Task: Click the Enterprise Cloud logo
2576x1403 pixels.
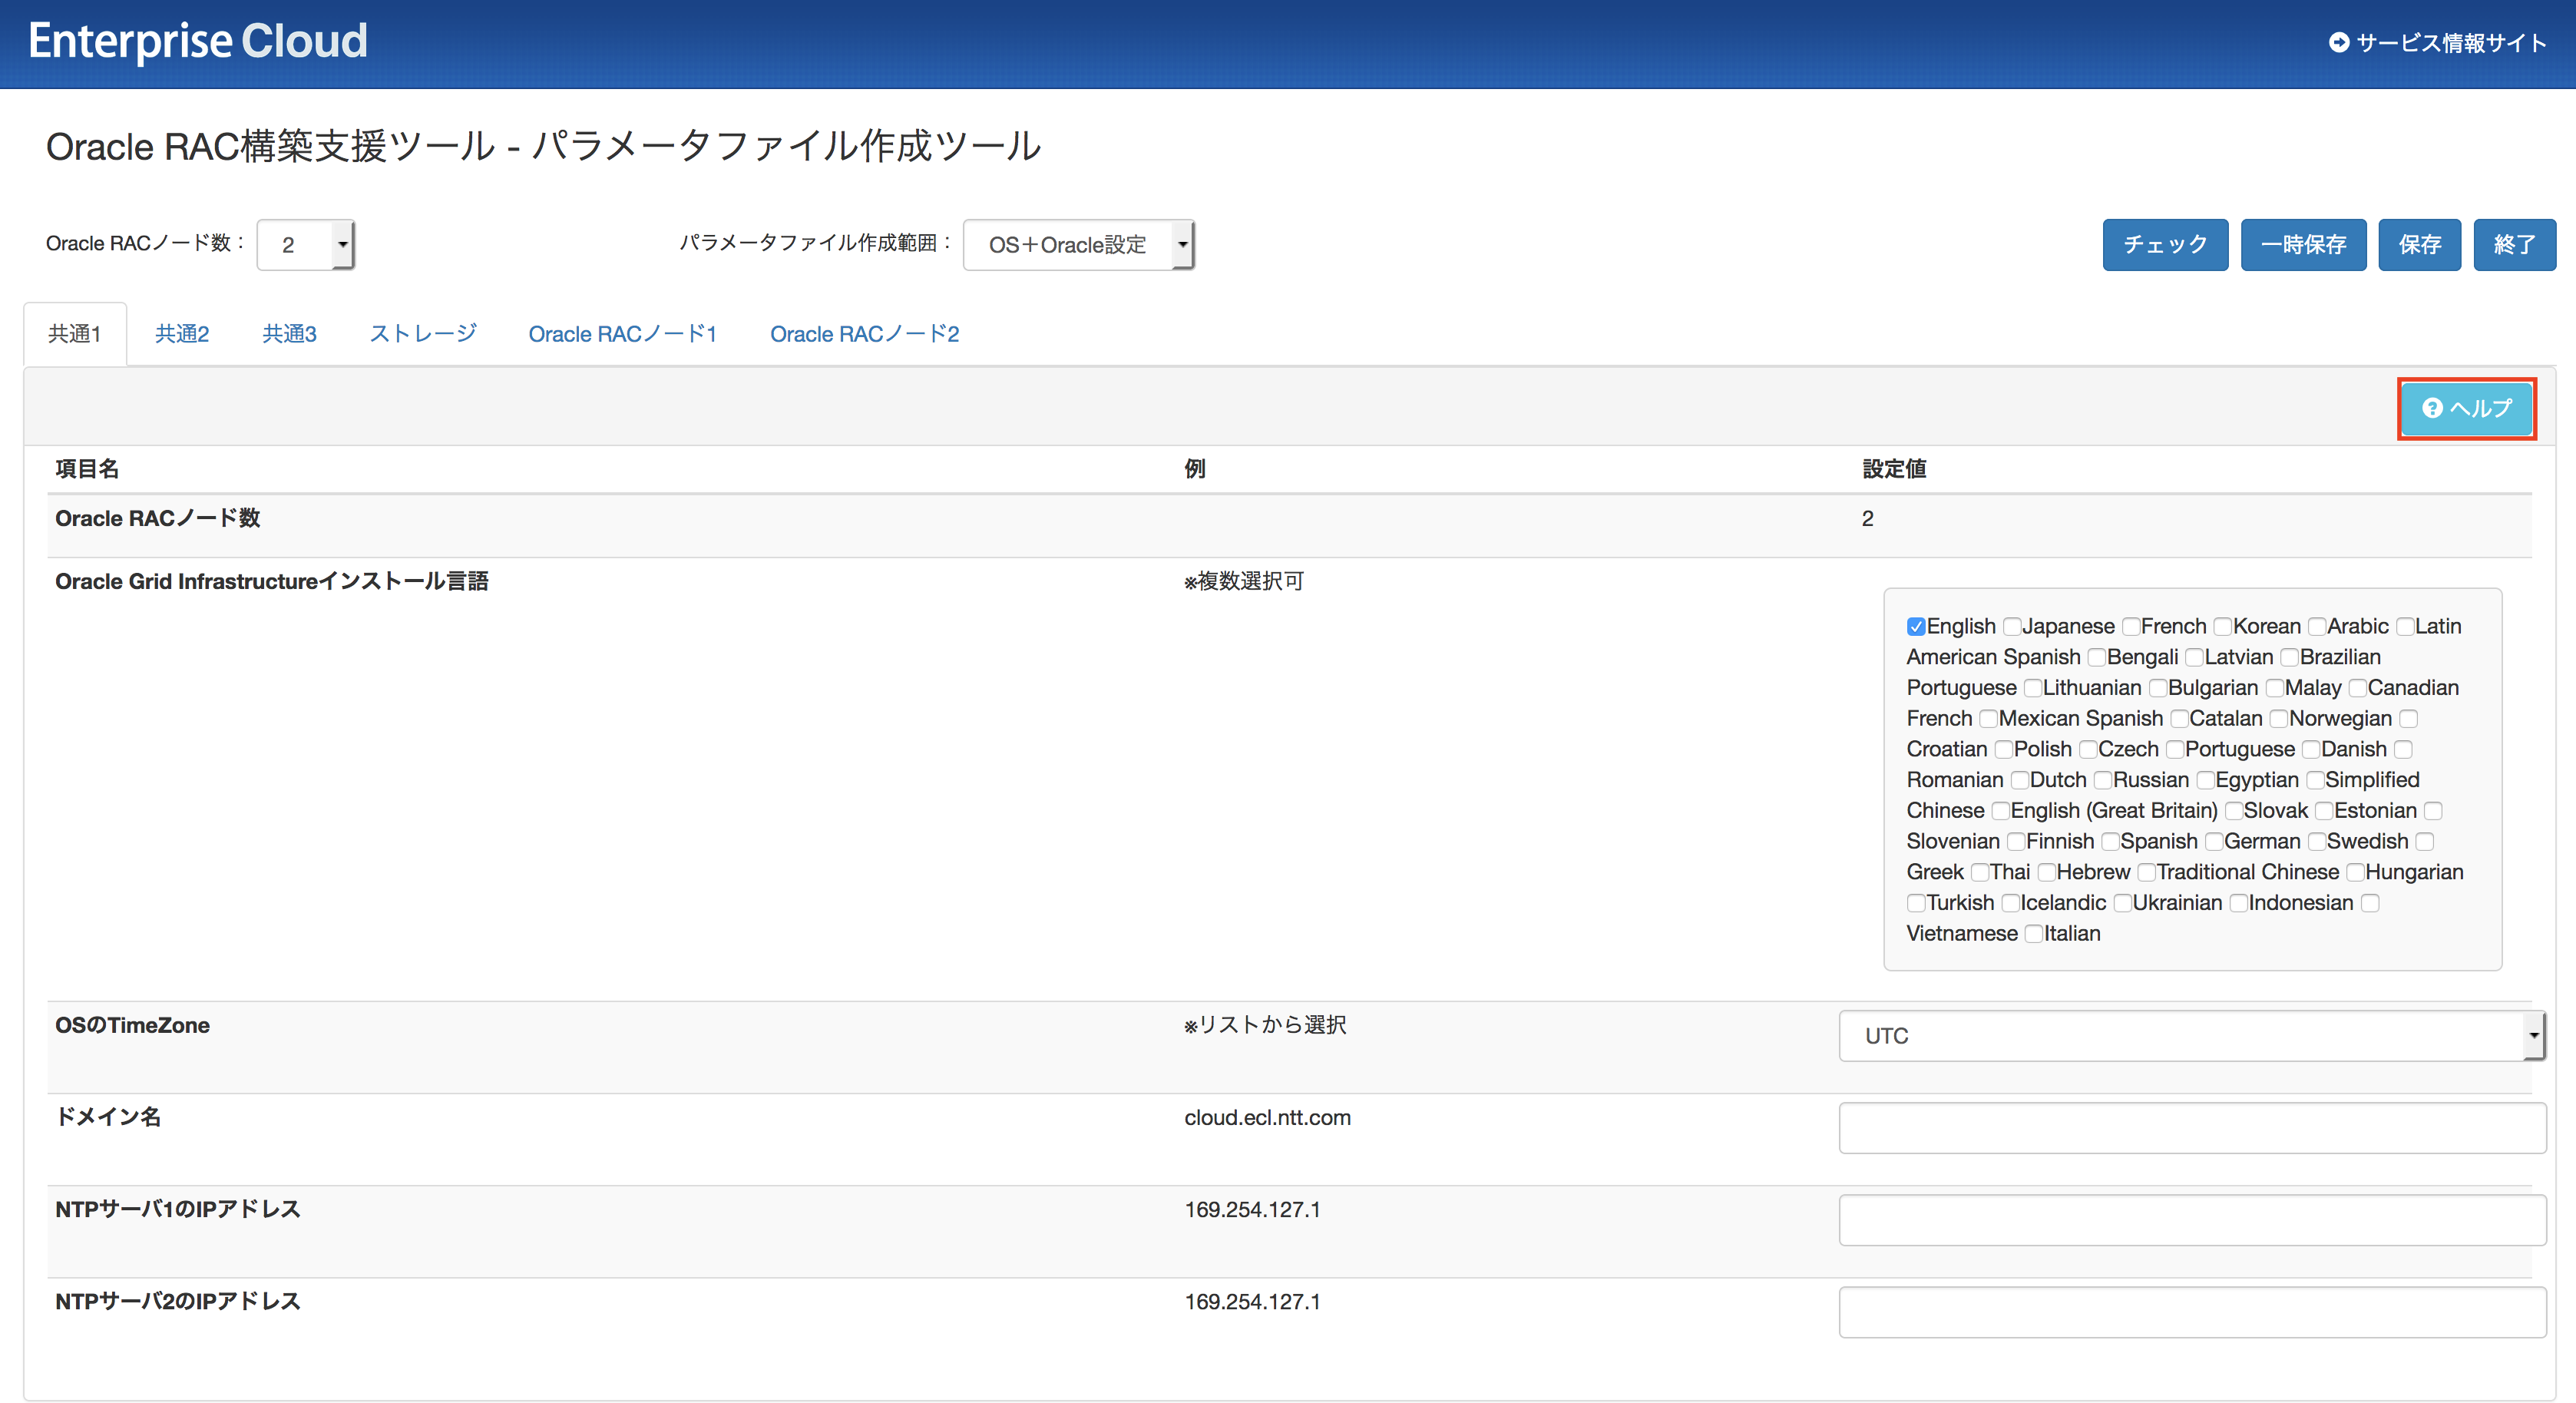Action: click(x=197, y=41)
